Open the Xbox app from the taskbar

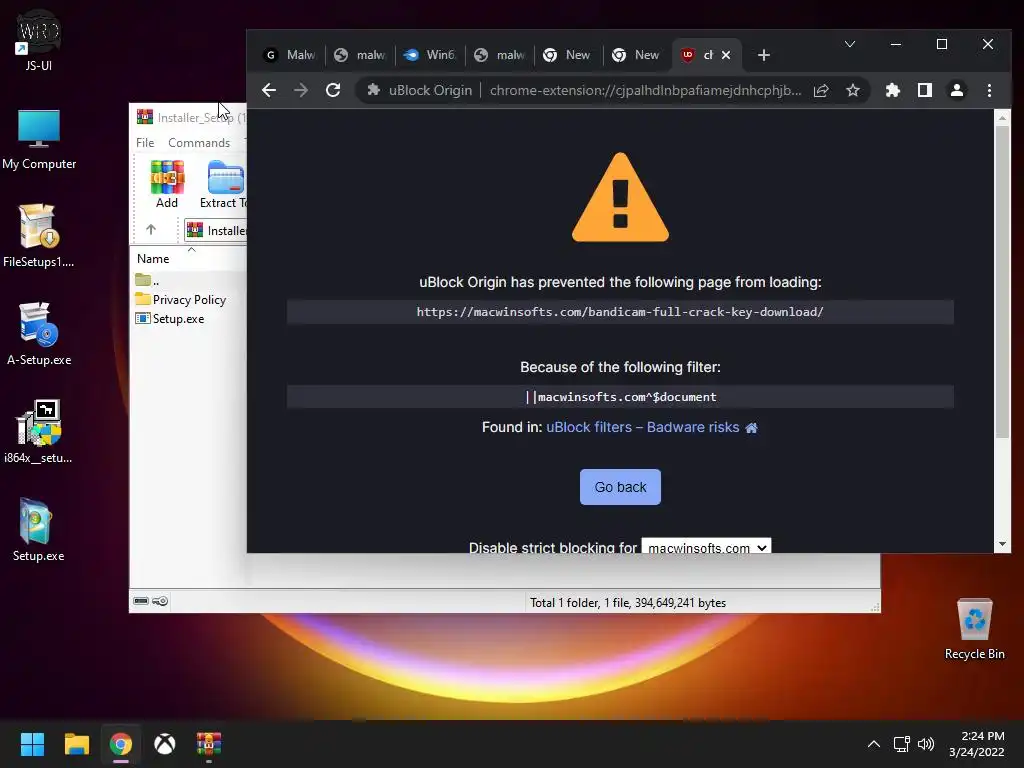click(165, 744)
